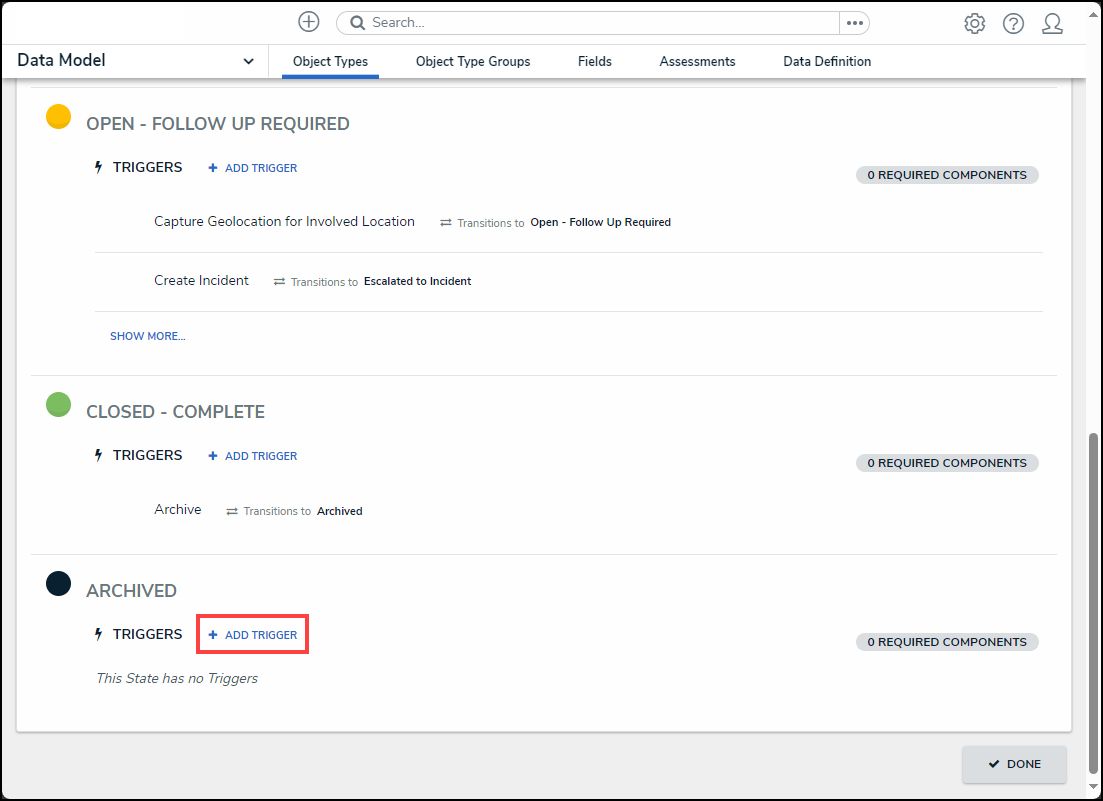This screenshot has height=801, width=1103.
Task: Click the dark Archived state circle
Action: (59, 584)
